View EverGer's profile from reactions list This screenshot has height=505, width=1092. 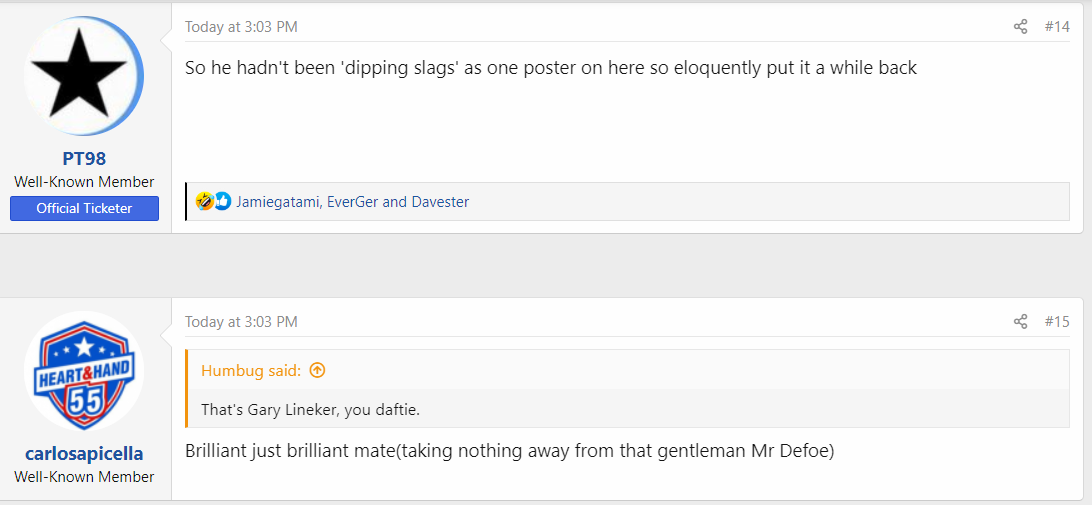point(351,202)
